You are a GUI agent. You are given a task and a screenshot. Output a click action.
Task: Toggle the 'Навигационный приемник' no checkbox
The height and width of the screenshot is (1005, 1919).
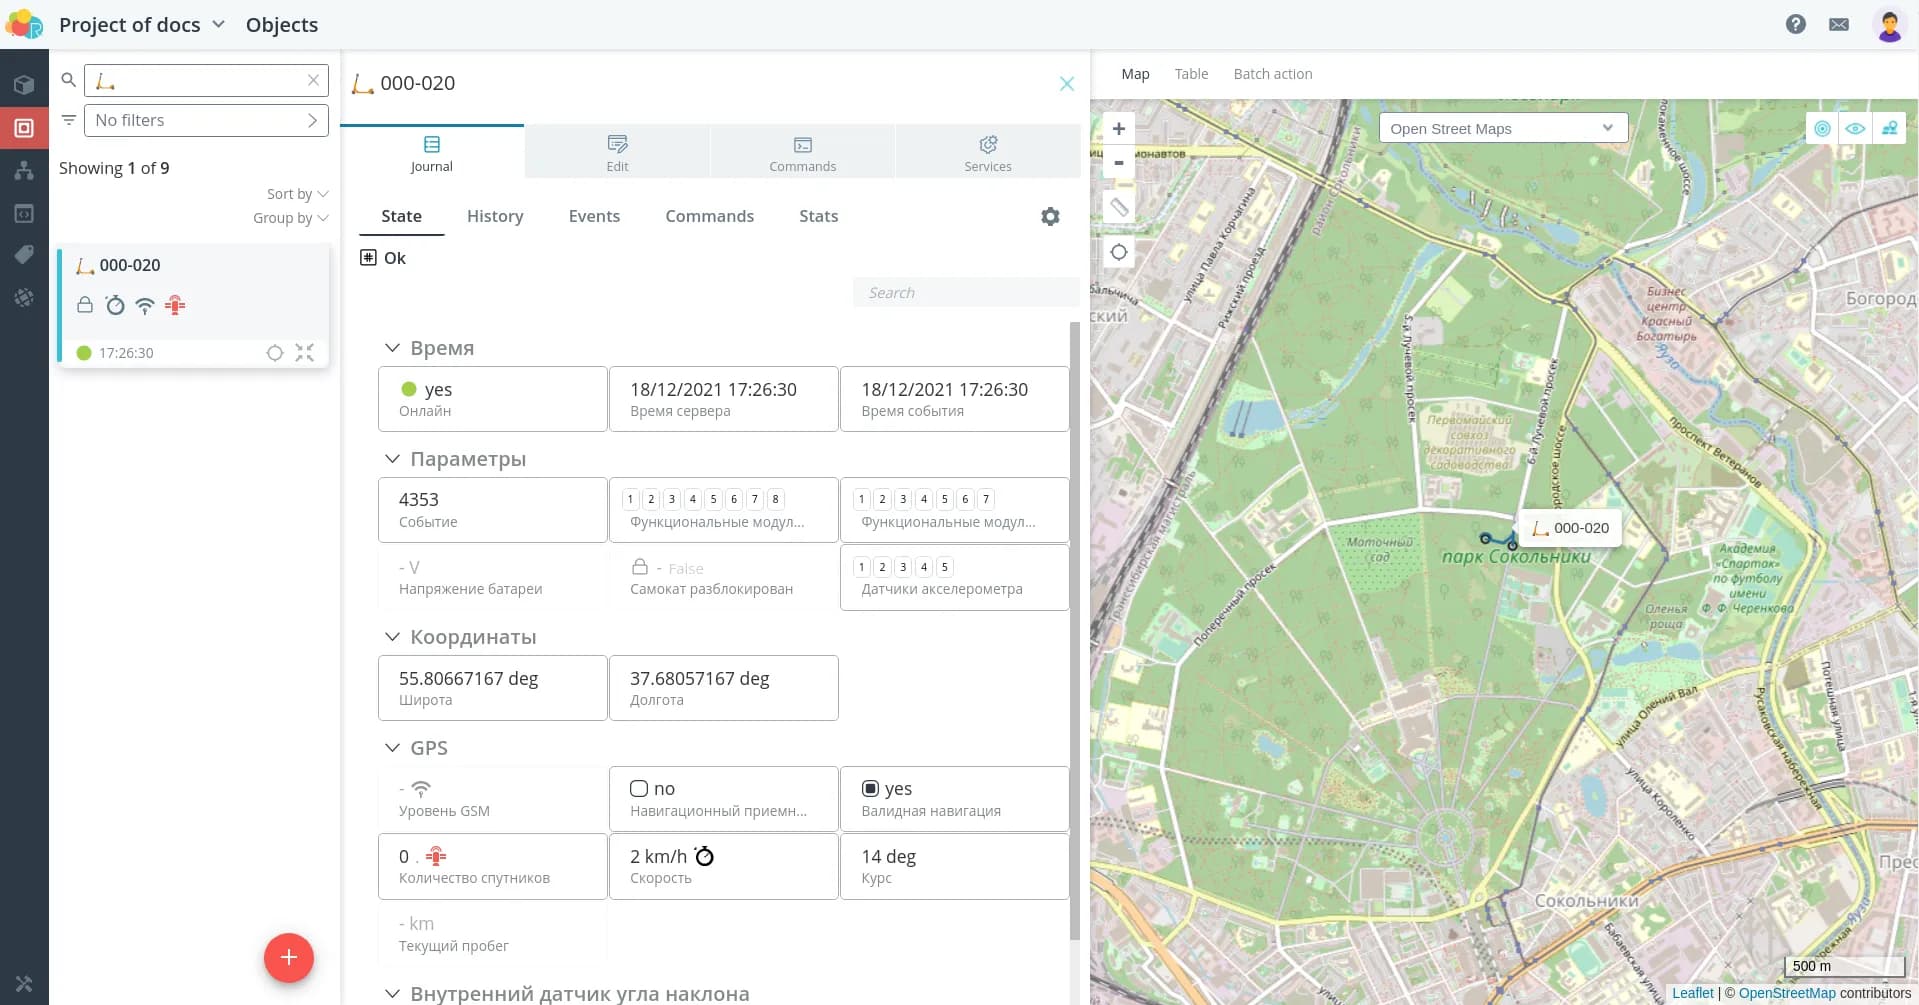pyautogui.click(x=639, y=789)
